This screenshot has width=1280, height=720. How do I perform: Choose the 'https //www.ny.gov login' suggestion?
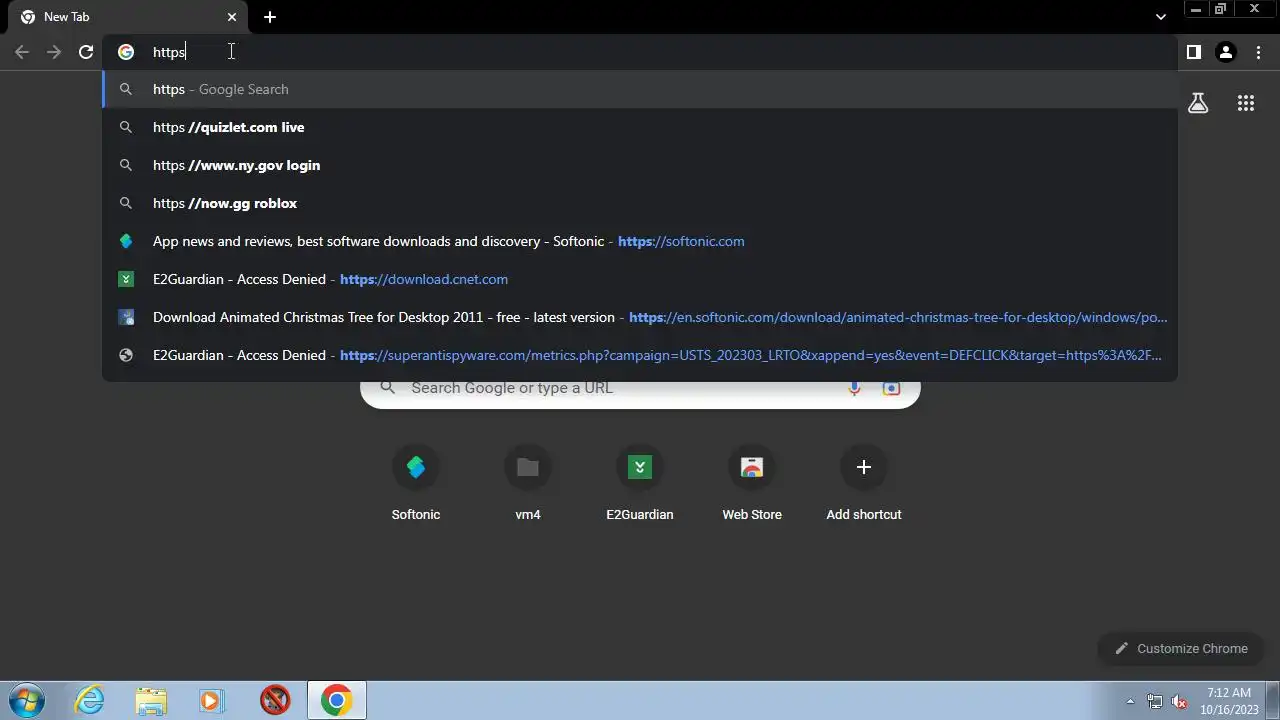(640, 165)
